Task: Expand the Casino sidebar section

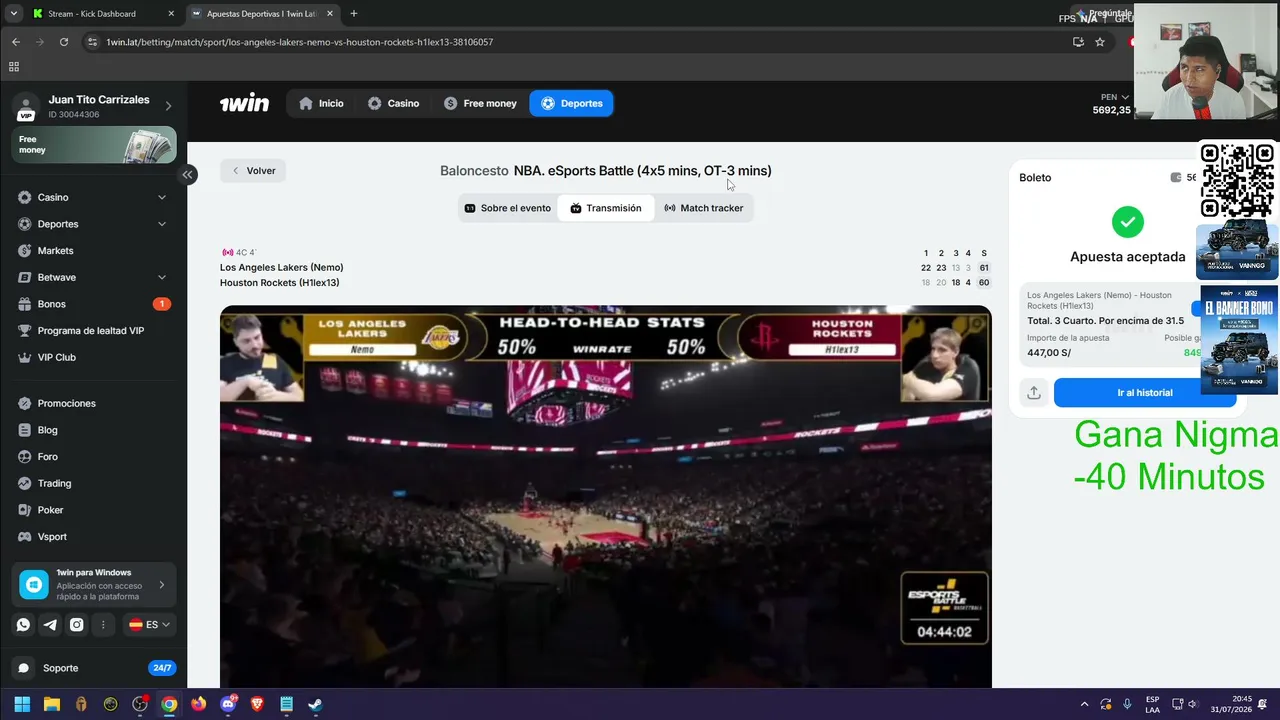Action: 162,198
